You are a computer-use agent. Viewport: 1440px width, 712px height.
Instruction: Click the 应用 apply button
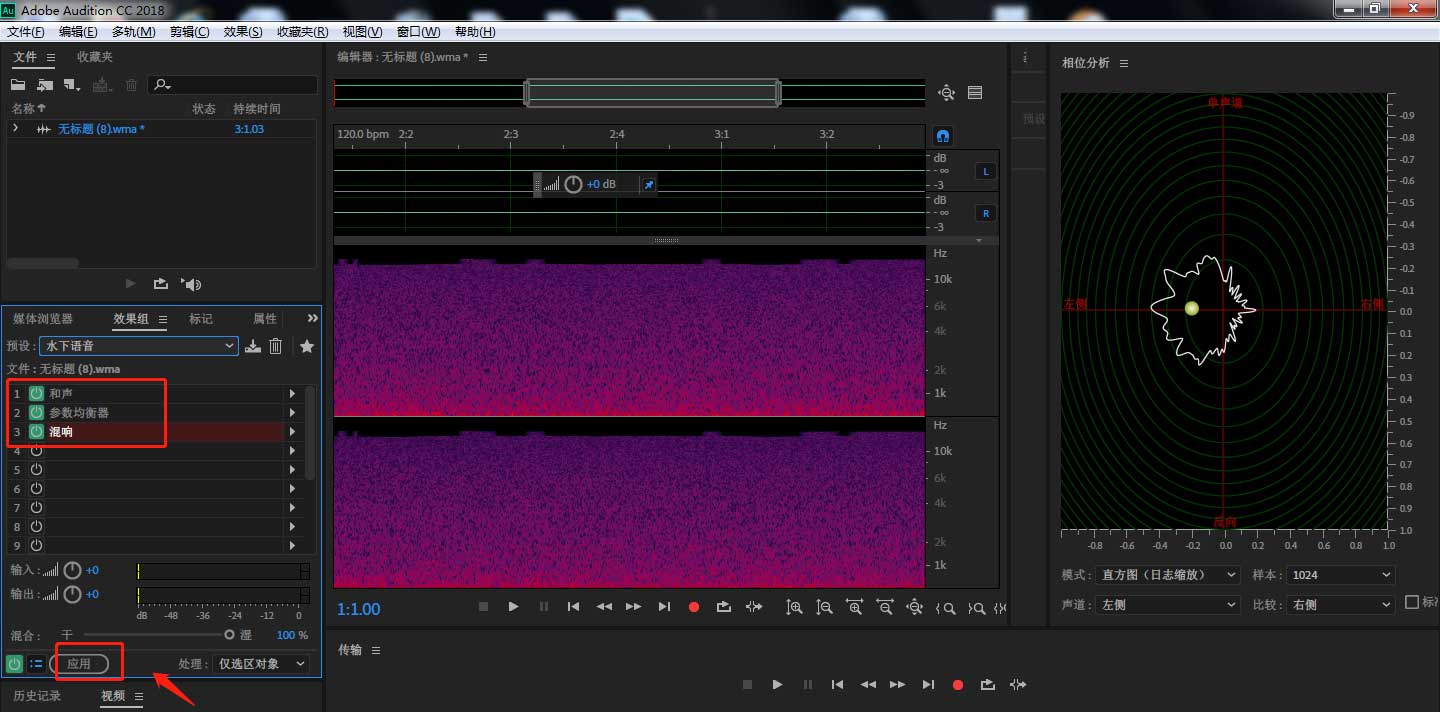tap(80, 664)
